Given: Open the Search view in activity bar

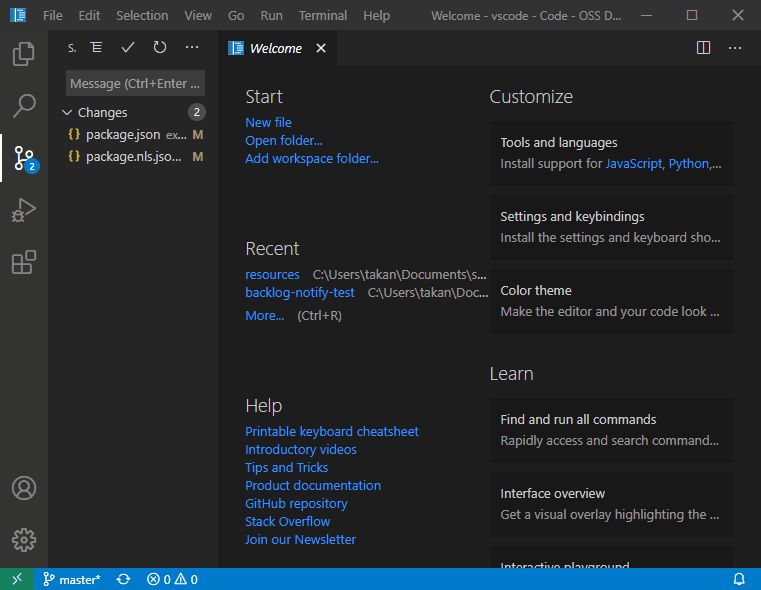Looking at the screenshot, I should coord(24,106).
